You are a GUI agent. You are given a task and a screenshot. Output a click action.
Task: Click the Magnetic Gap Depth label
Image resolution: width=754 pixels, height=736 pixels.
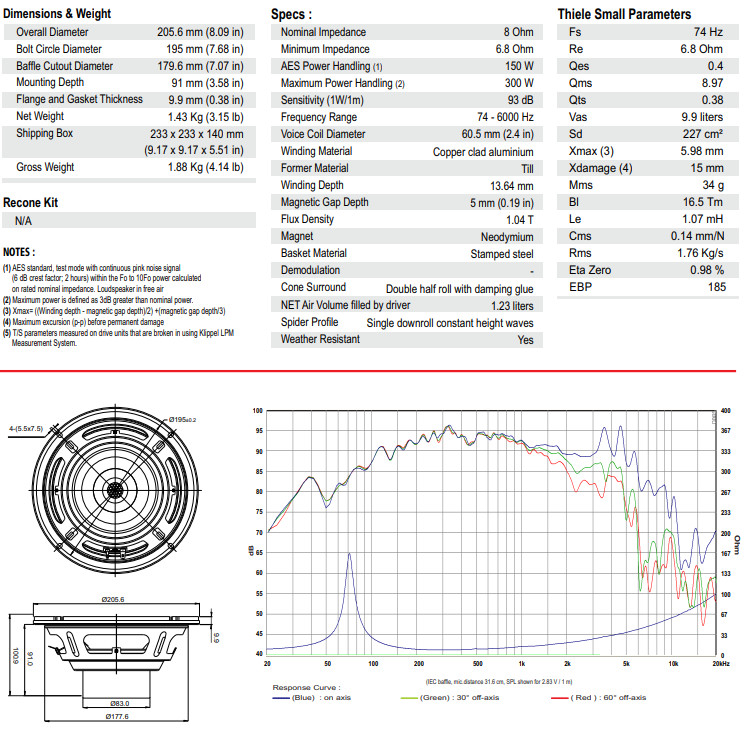pyautogui.click(x=325, y=202)
